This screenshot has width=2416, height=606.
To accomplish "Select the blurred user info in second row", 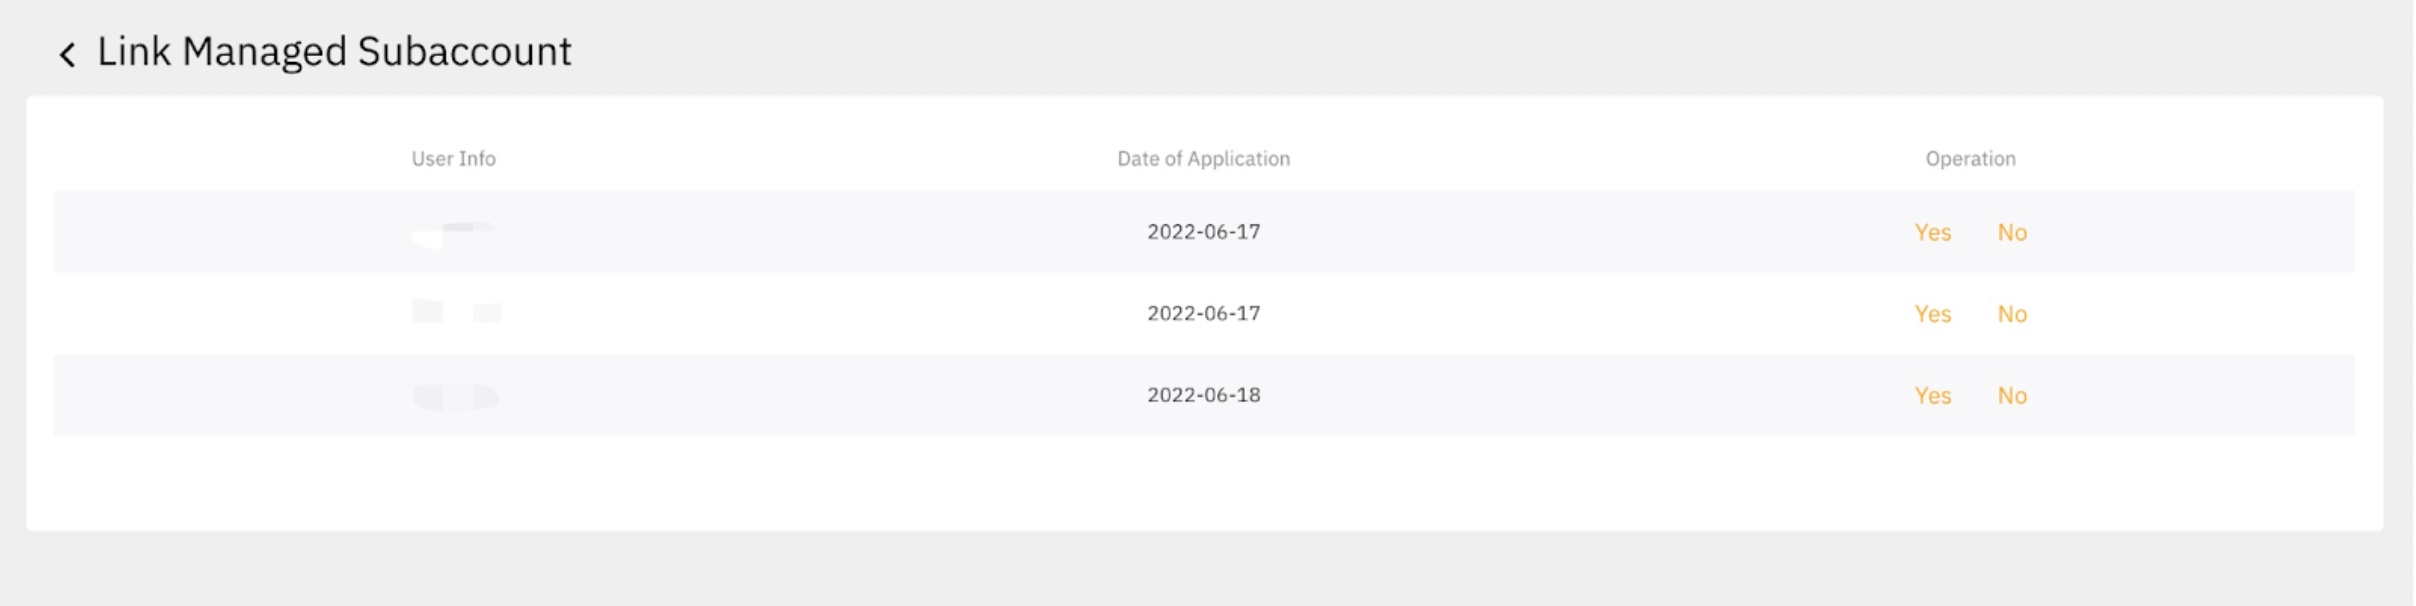I will pyautogui.click(x=456, y=312).
